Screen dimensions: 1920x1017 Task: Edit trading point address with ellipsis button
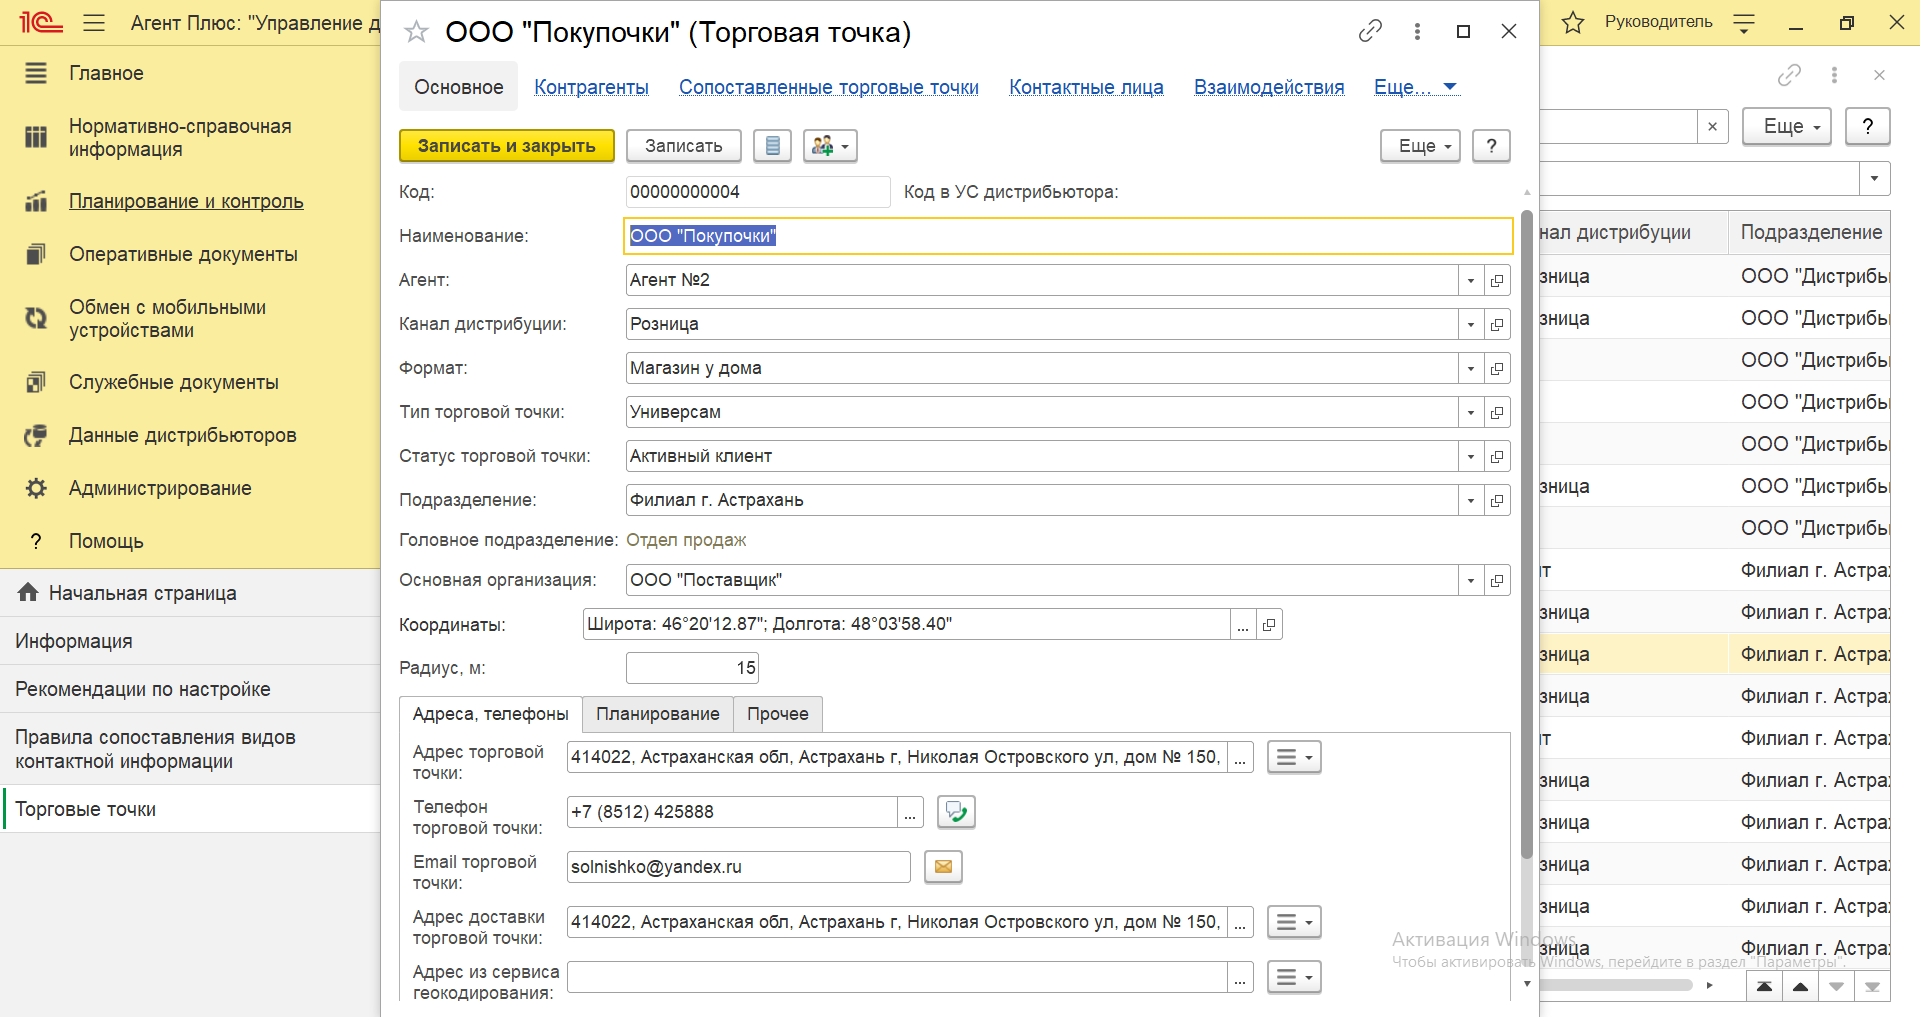pyautogui.click(x=1240, y=757)
